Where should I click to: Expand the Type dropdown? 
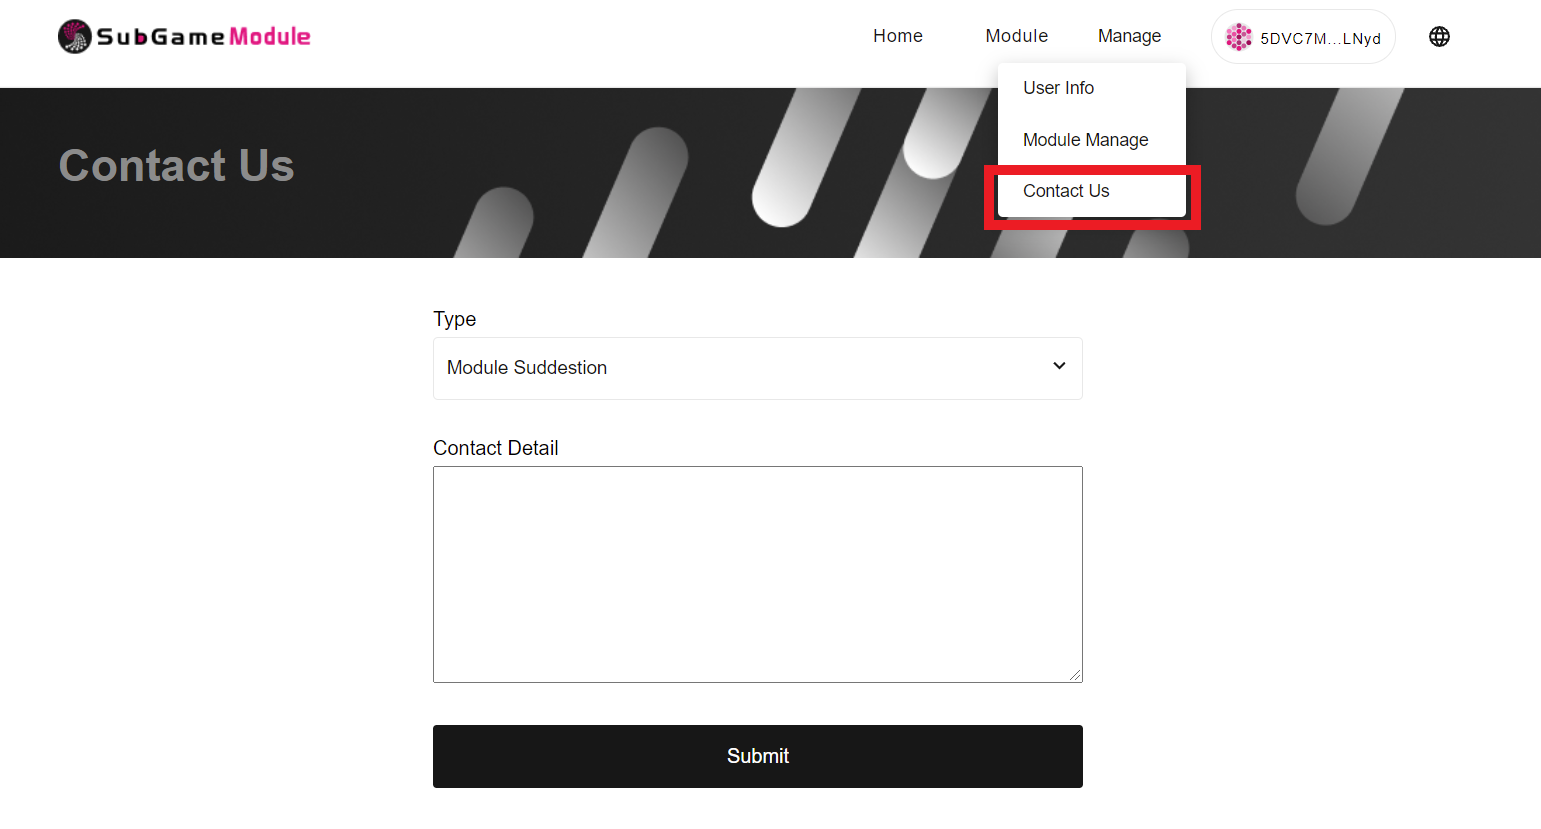(758, 368)
